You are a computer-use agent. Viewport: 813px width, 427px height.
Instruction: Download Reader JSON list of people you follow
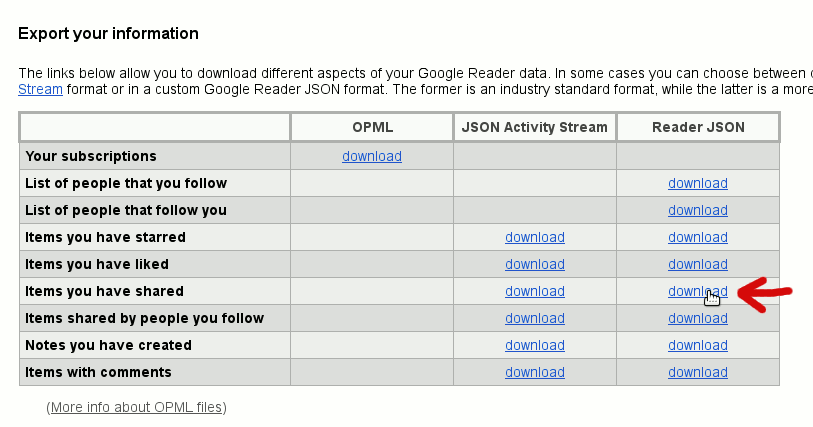(x=697, y=184)
